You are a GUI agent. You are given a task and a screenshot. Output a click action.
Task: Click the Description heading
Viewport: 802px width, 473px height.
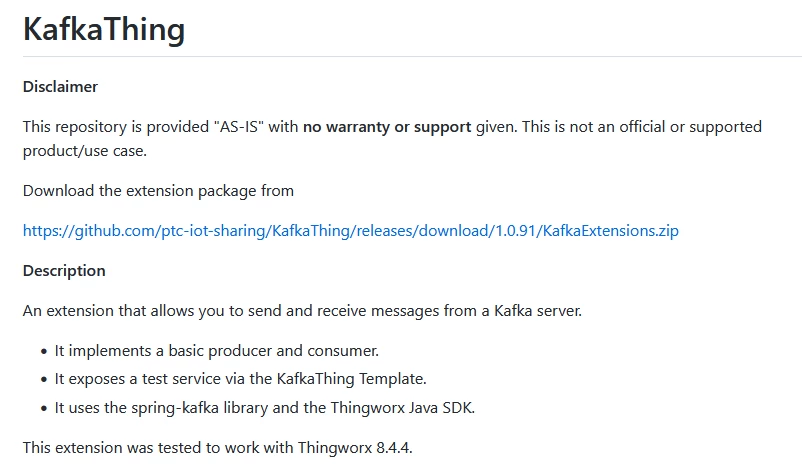pyautogui.click(x=64, y=271)
